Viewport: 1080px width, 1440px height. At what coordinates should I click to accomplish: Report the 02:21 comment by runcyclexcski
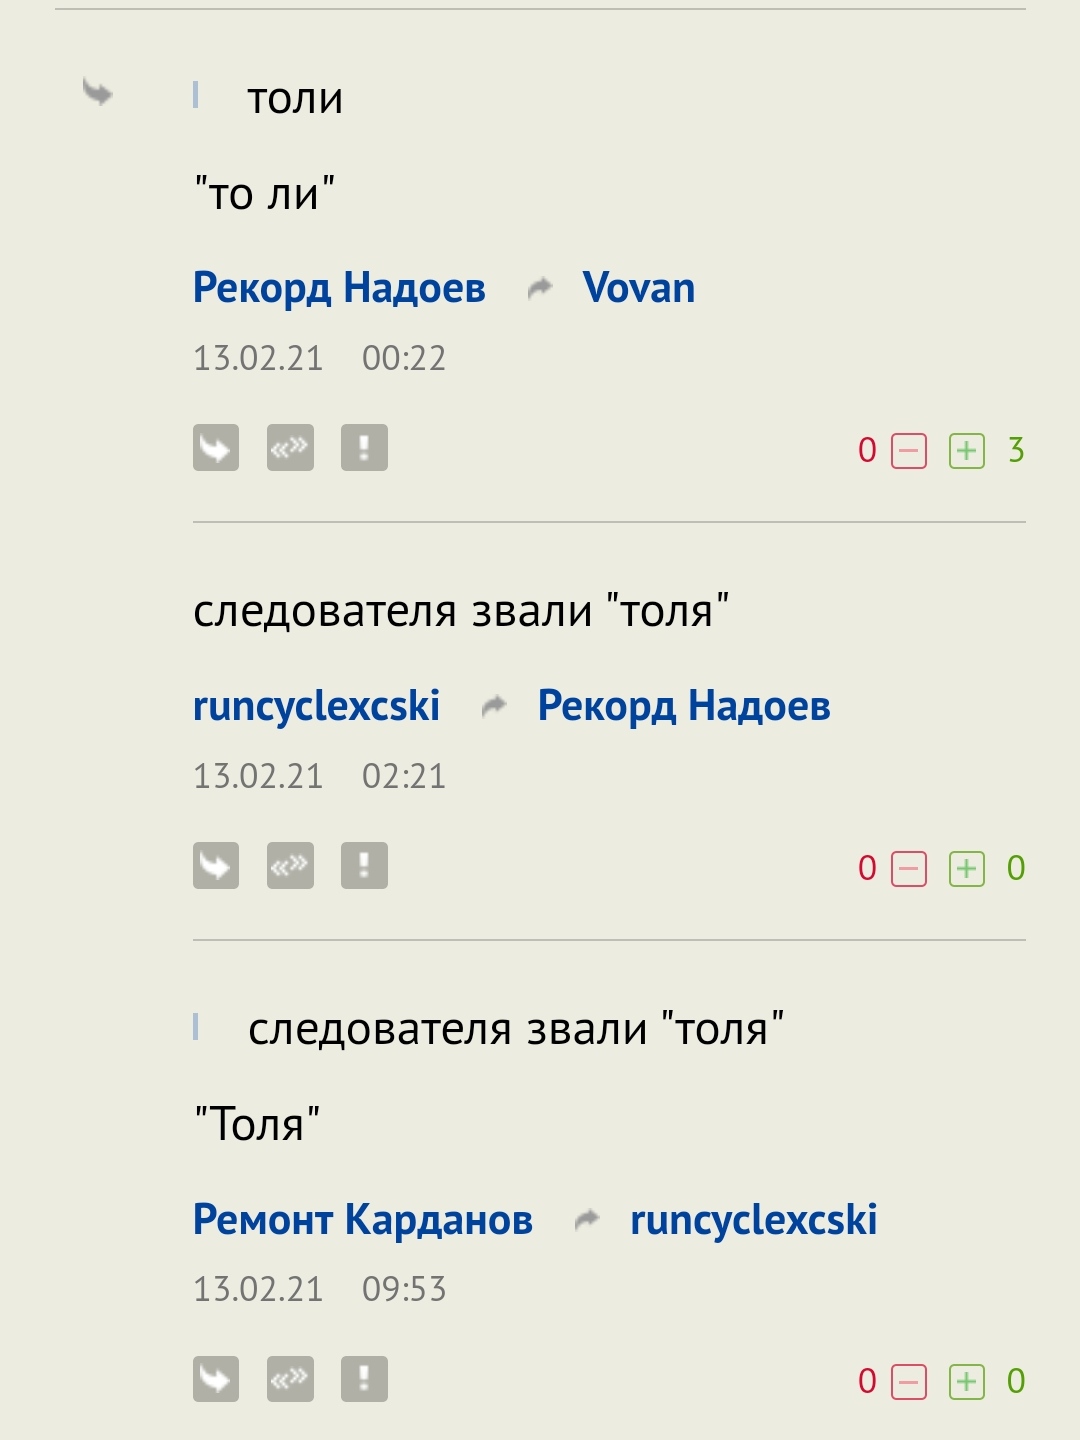[364, 866]
